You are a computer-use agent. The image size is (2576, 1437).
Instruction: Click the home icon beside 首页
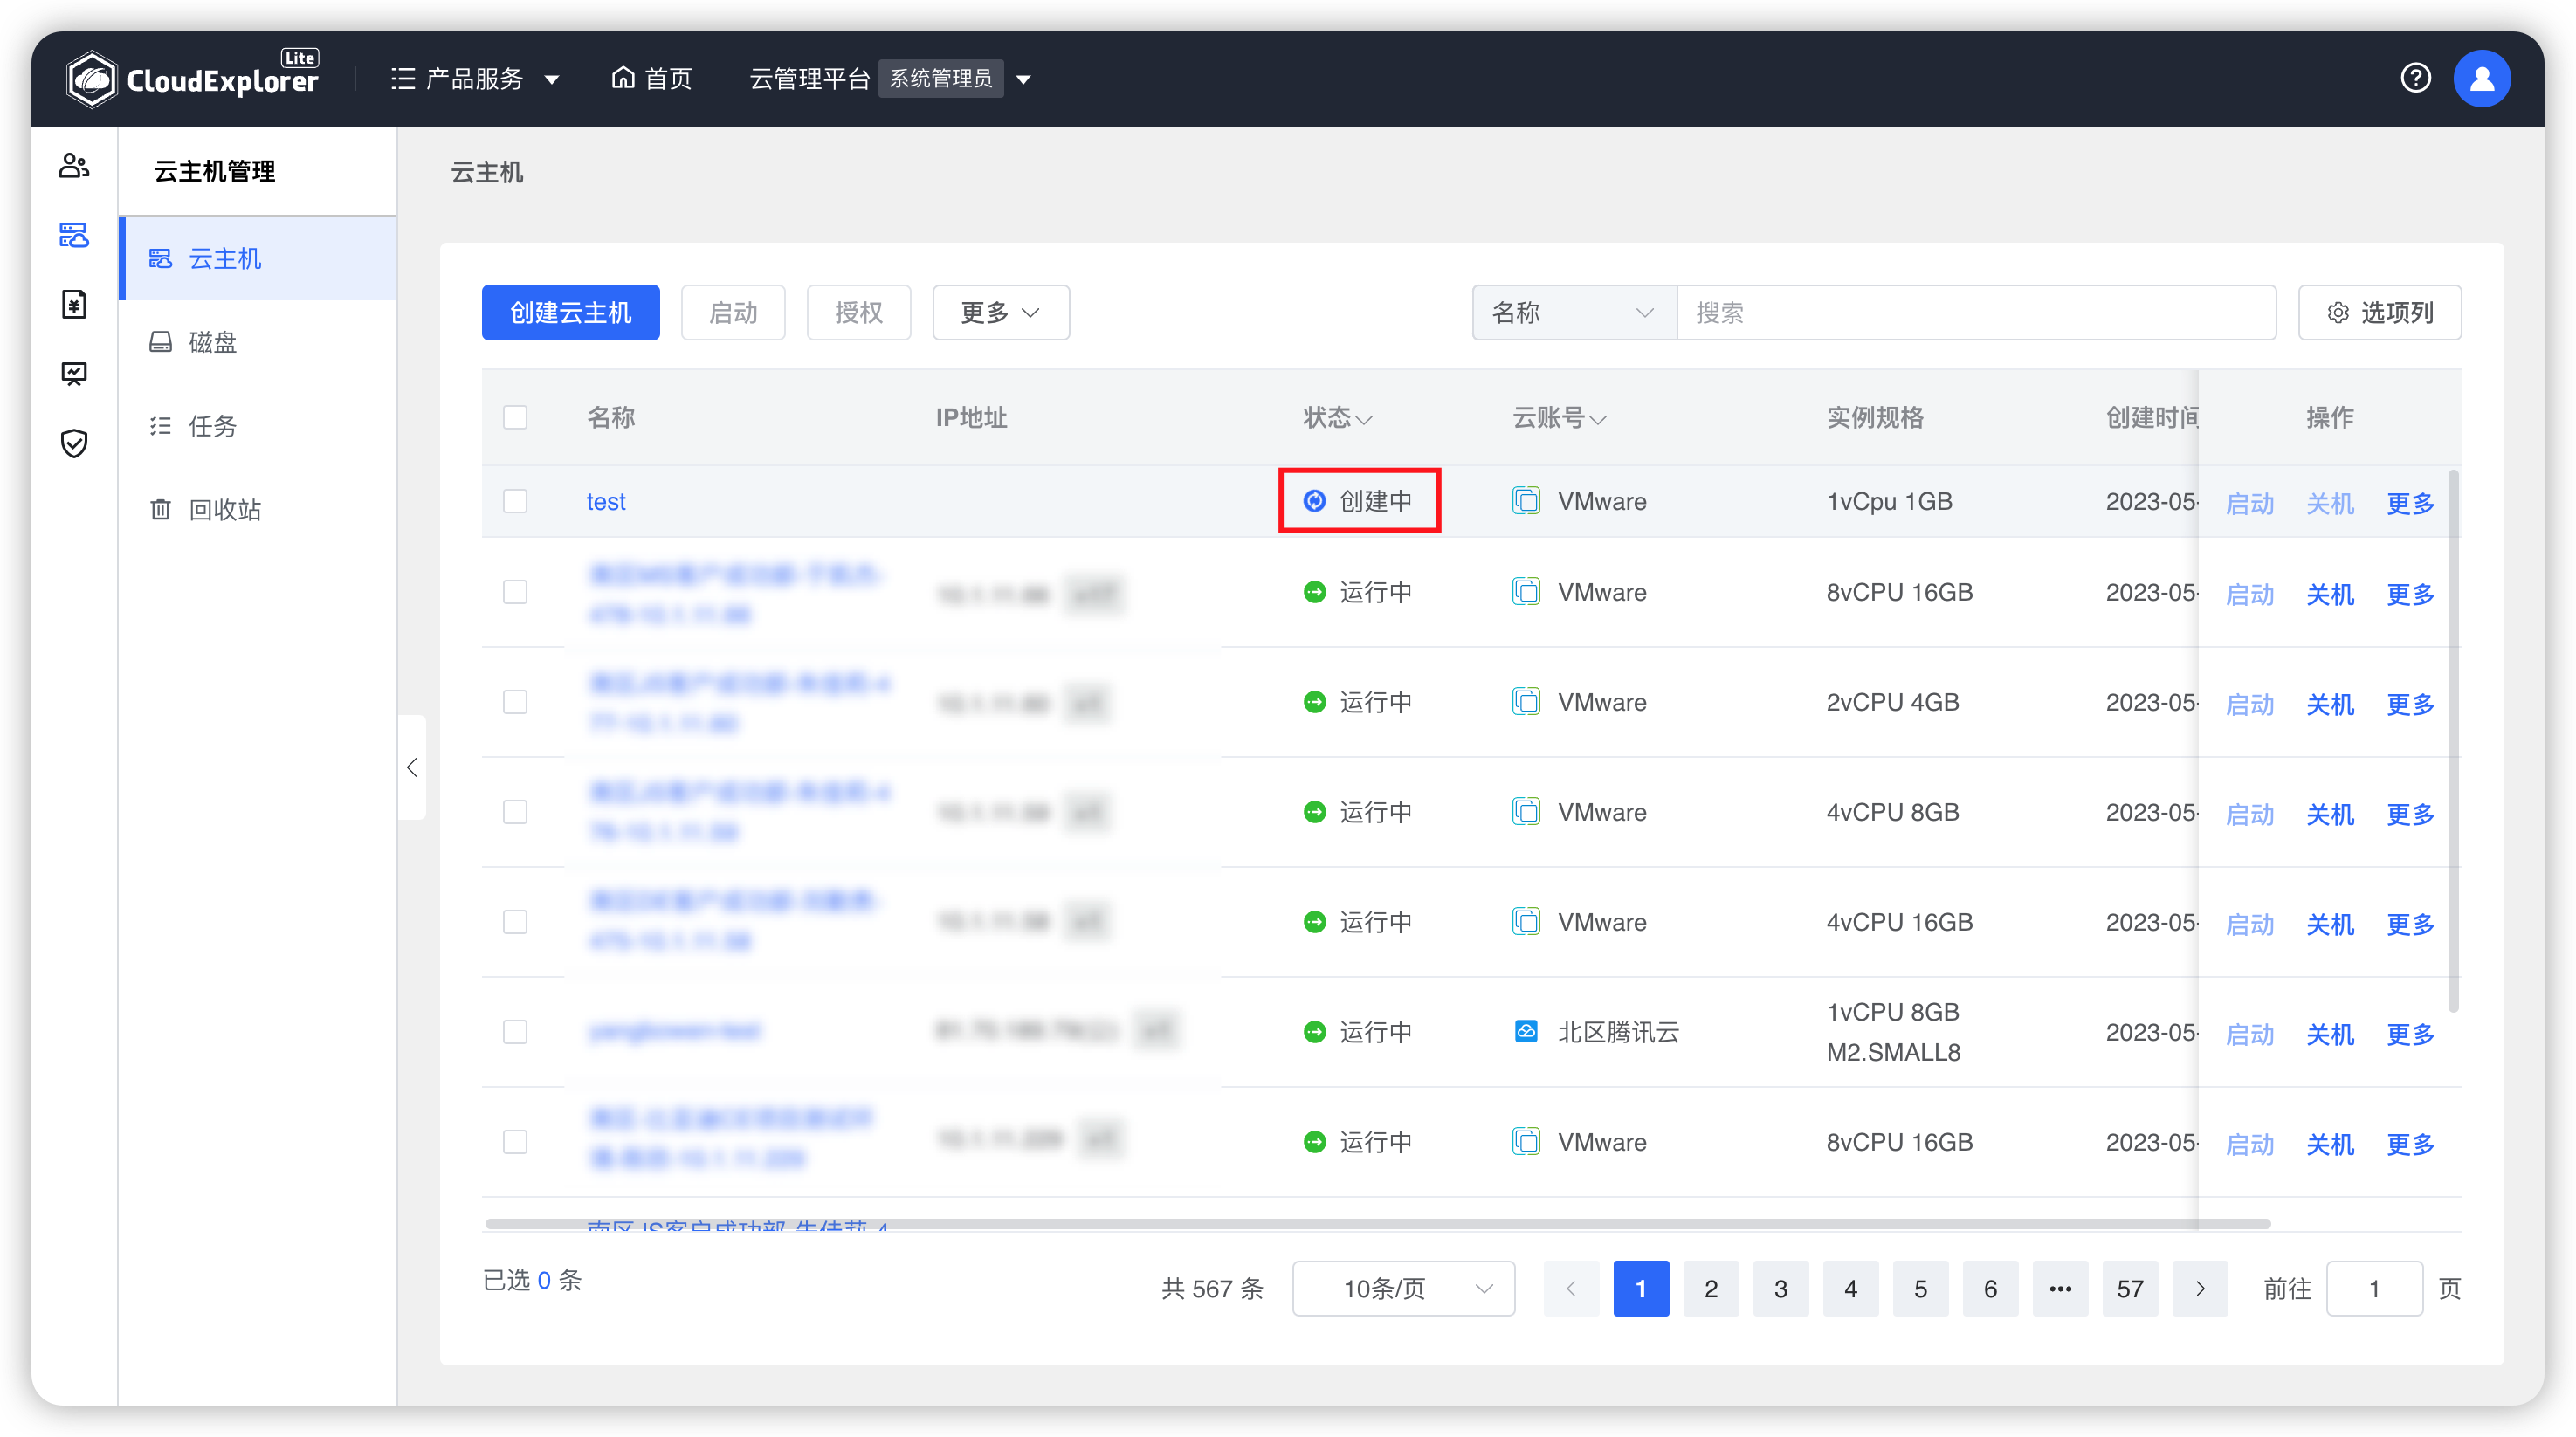point(623,77)
